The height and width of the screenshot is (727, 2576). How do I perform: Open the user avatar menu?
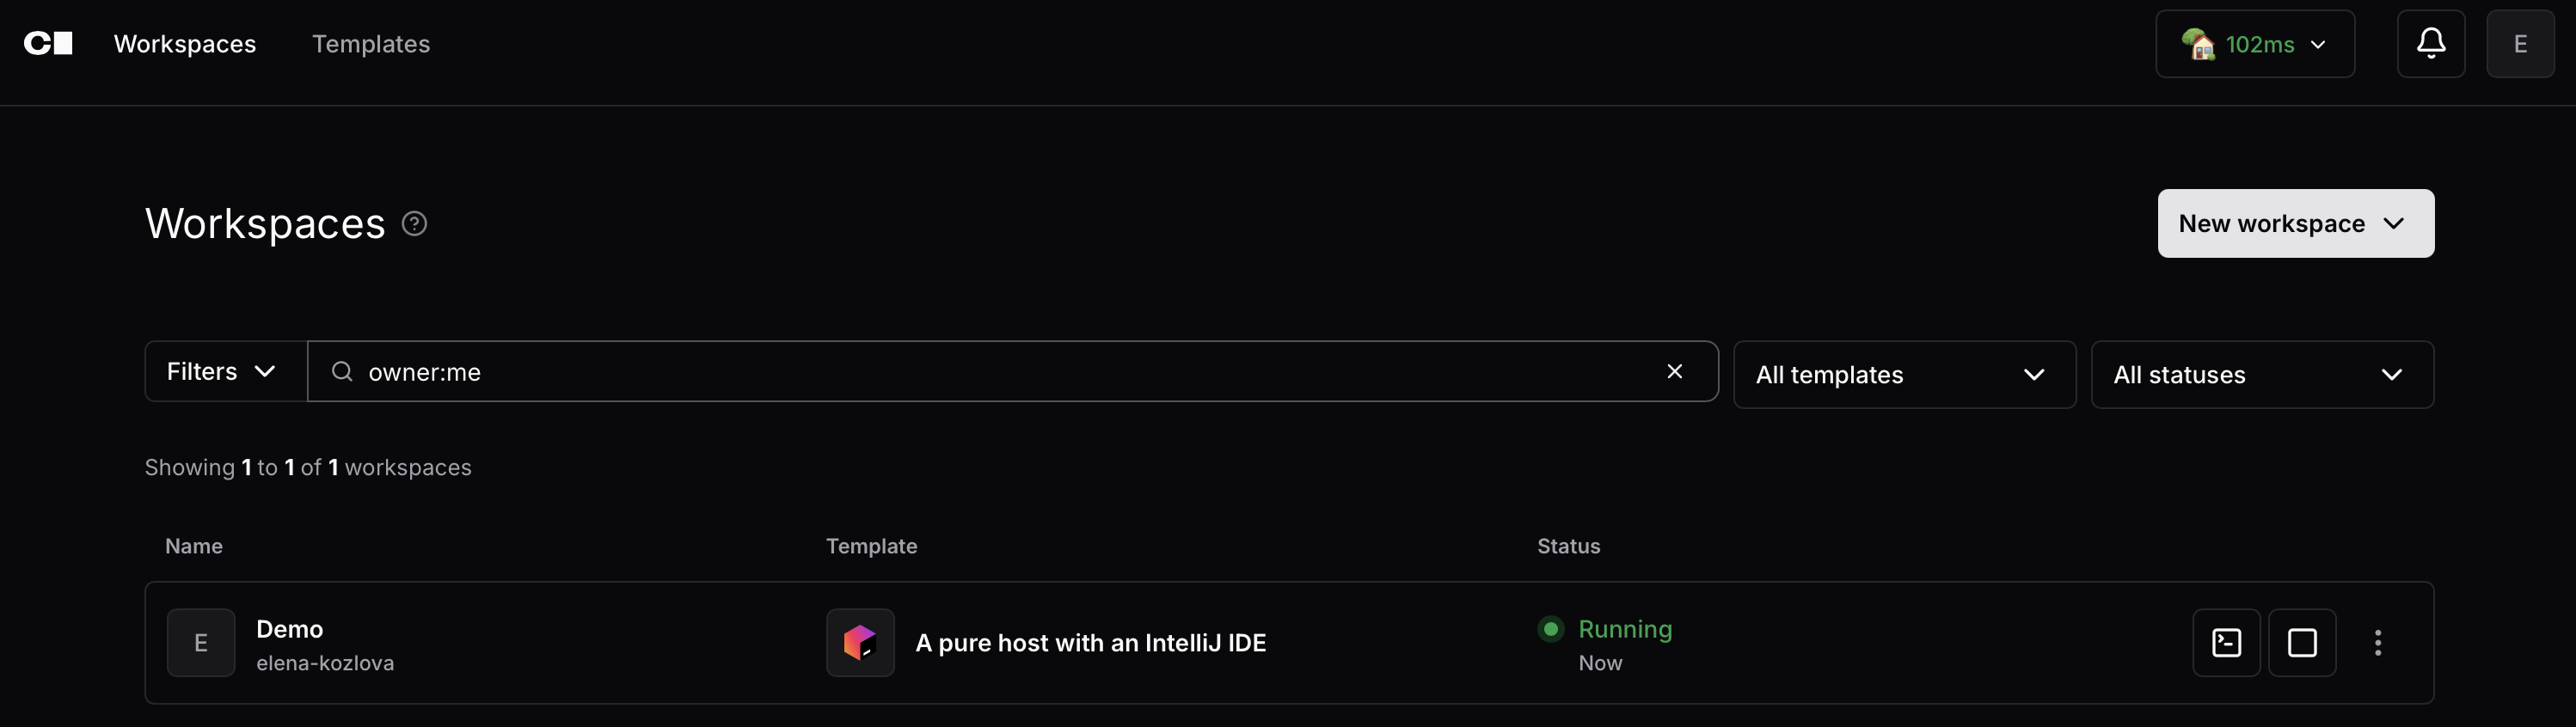2519,43
